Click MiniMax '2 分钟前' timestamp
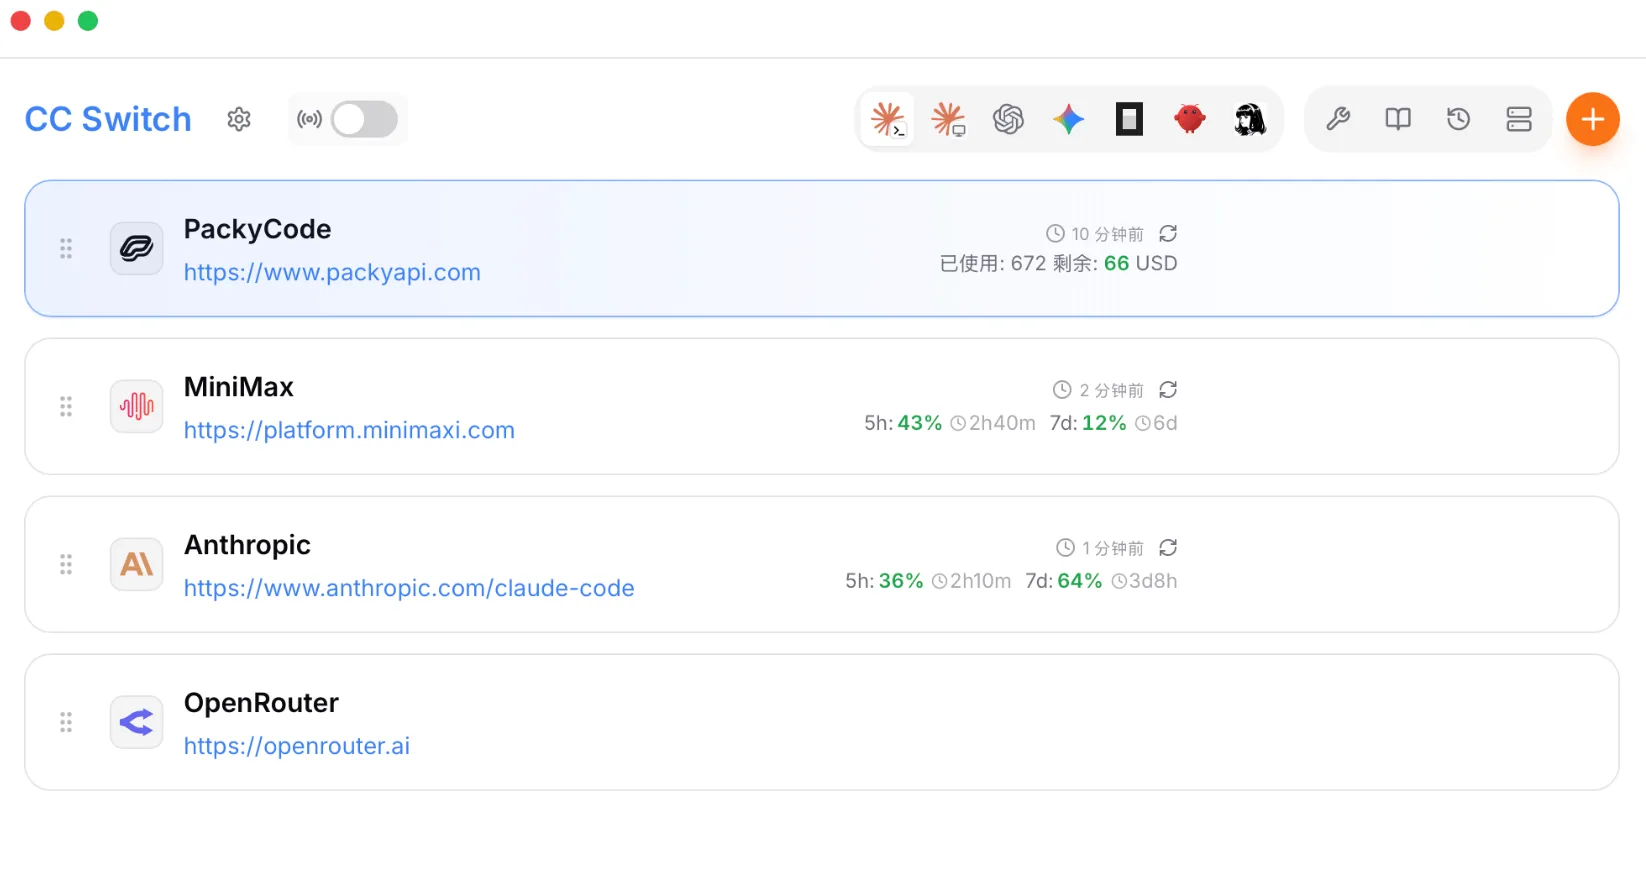The image size is (1646, 870). [1111, 390]
